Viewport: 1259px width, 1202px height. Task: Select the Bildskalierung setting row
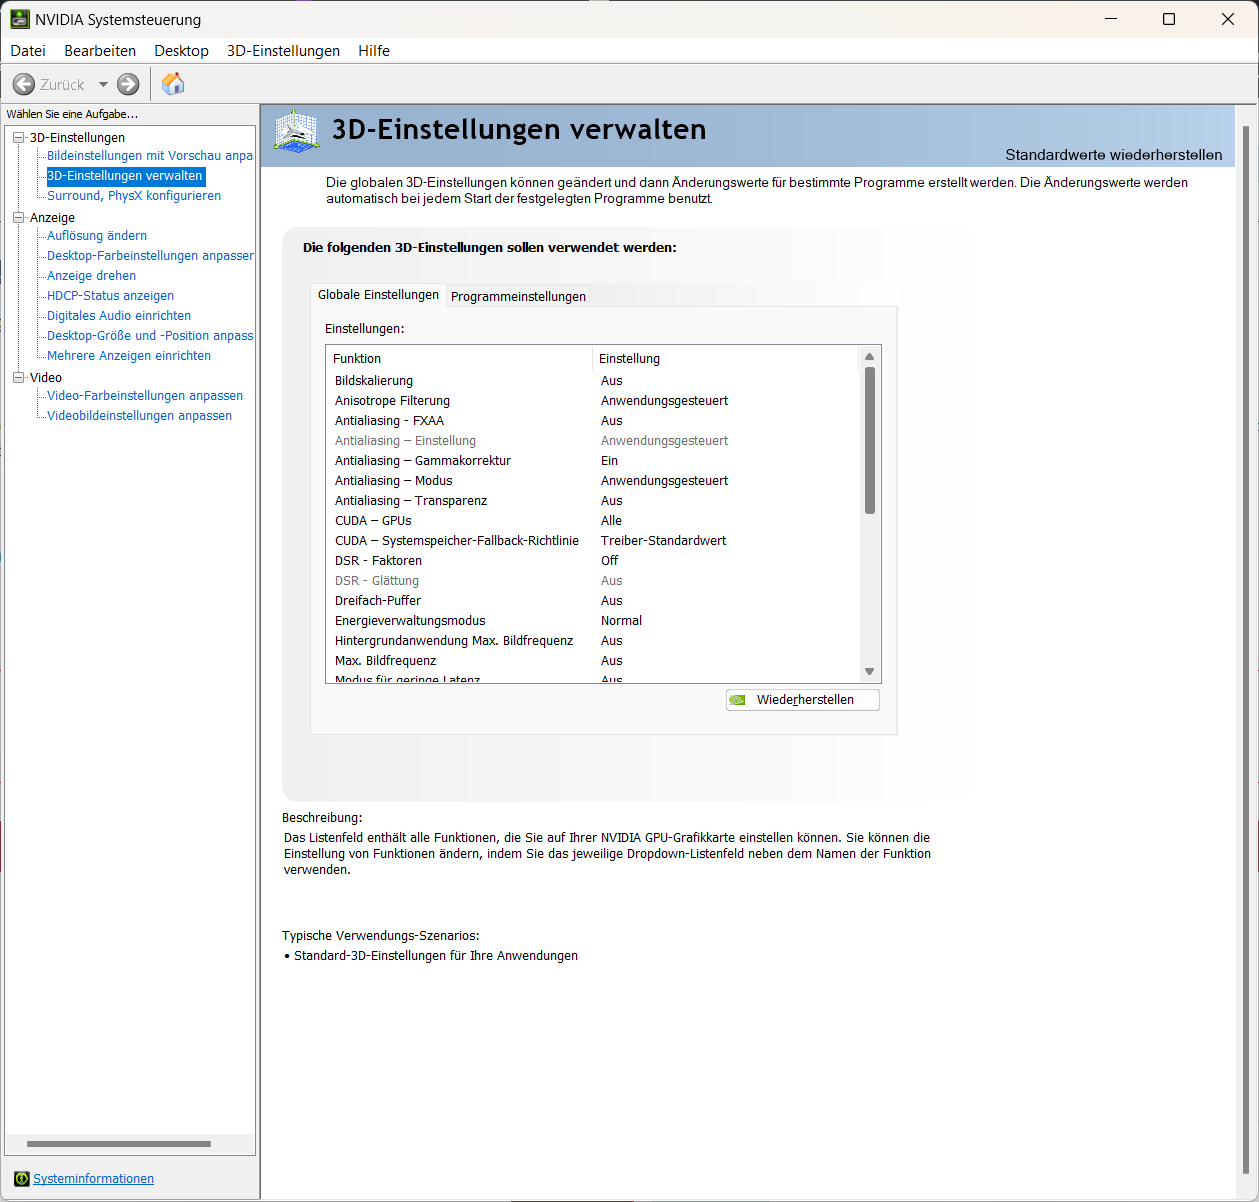pos(593,381)
